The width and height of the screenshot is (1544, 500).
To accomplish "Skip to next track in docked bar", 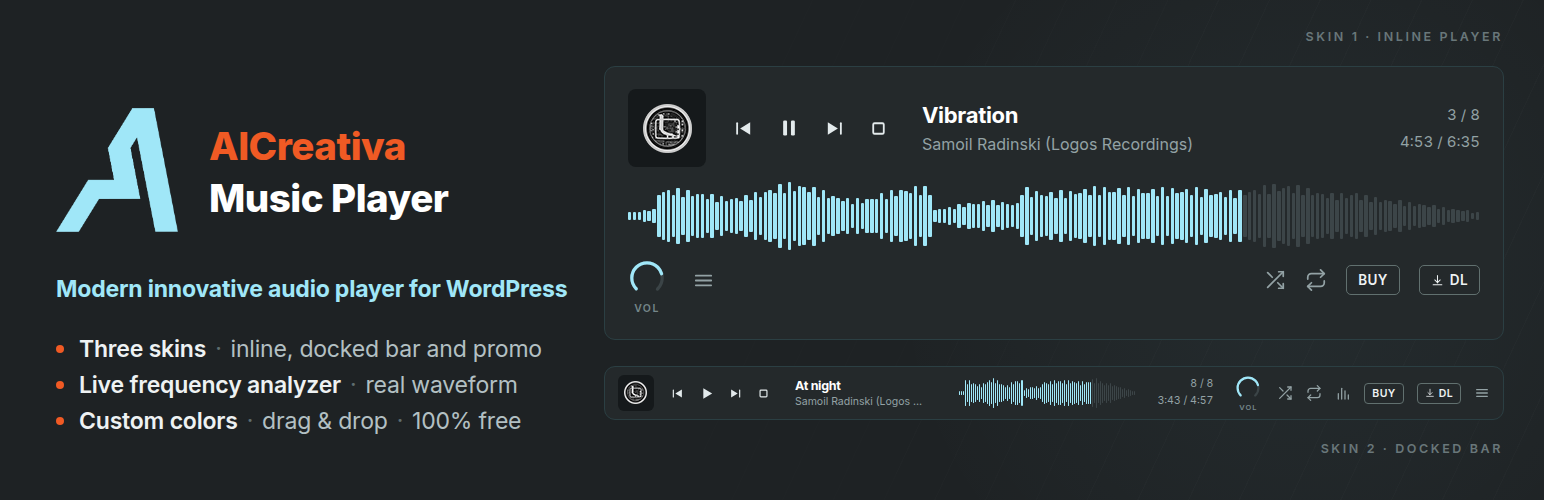I will 736,394.
